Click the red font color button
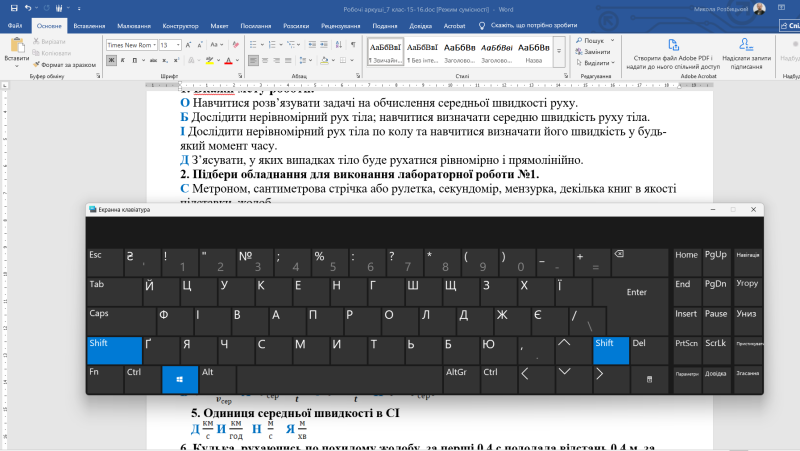 click(x=228, y=60)
